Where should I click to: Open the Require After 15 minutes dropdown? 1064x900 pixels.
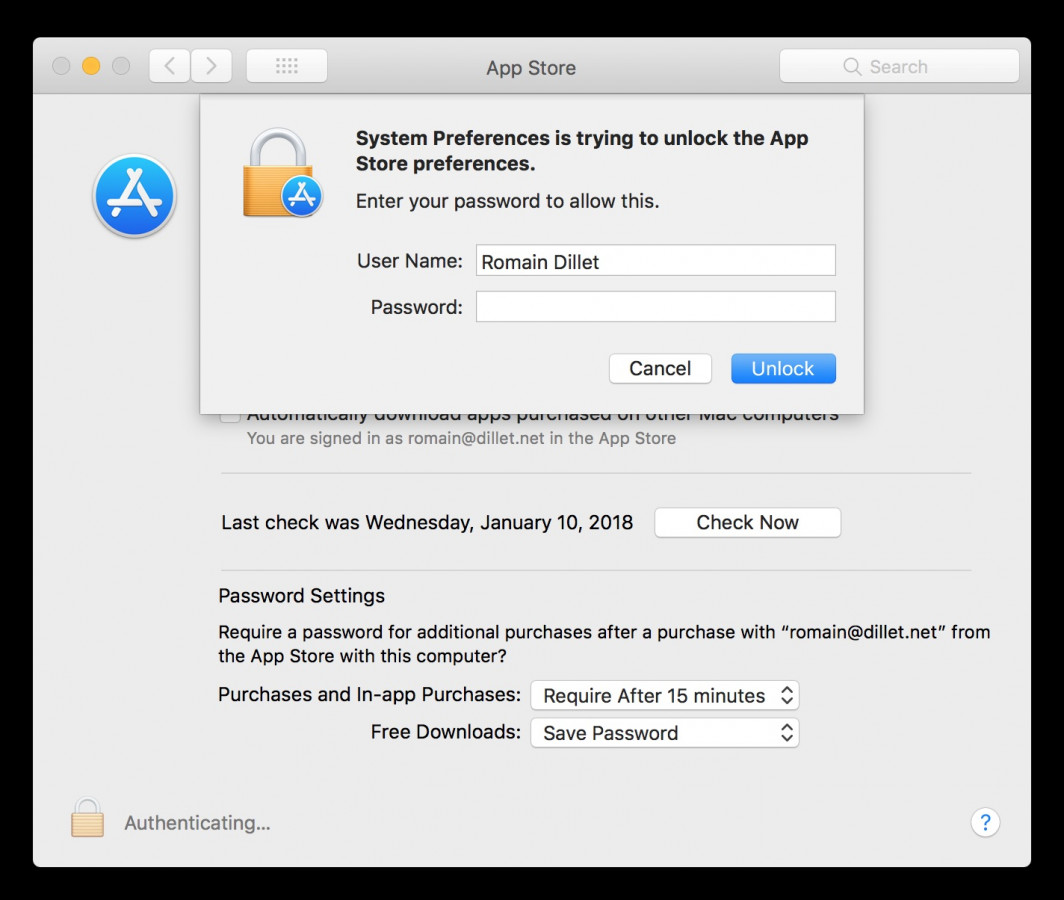click(x=665, y=695)
